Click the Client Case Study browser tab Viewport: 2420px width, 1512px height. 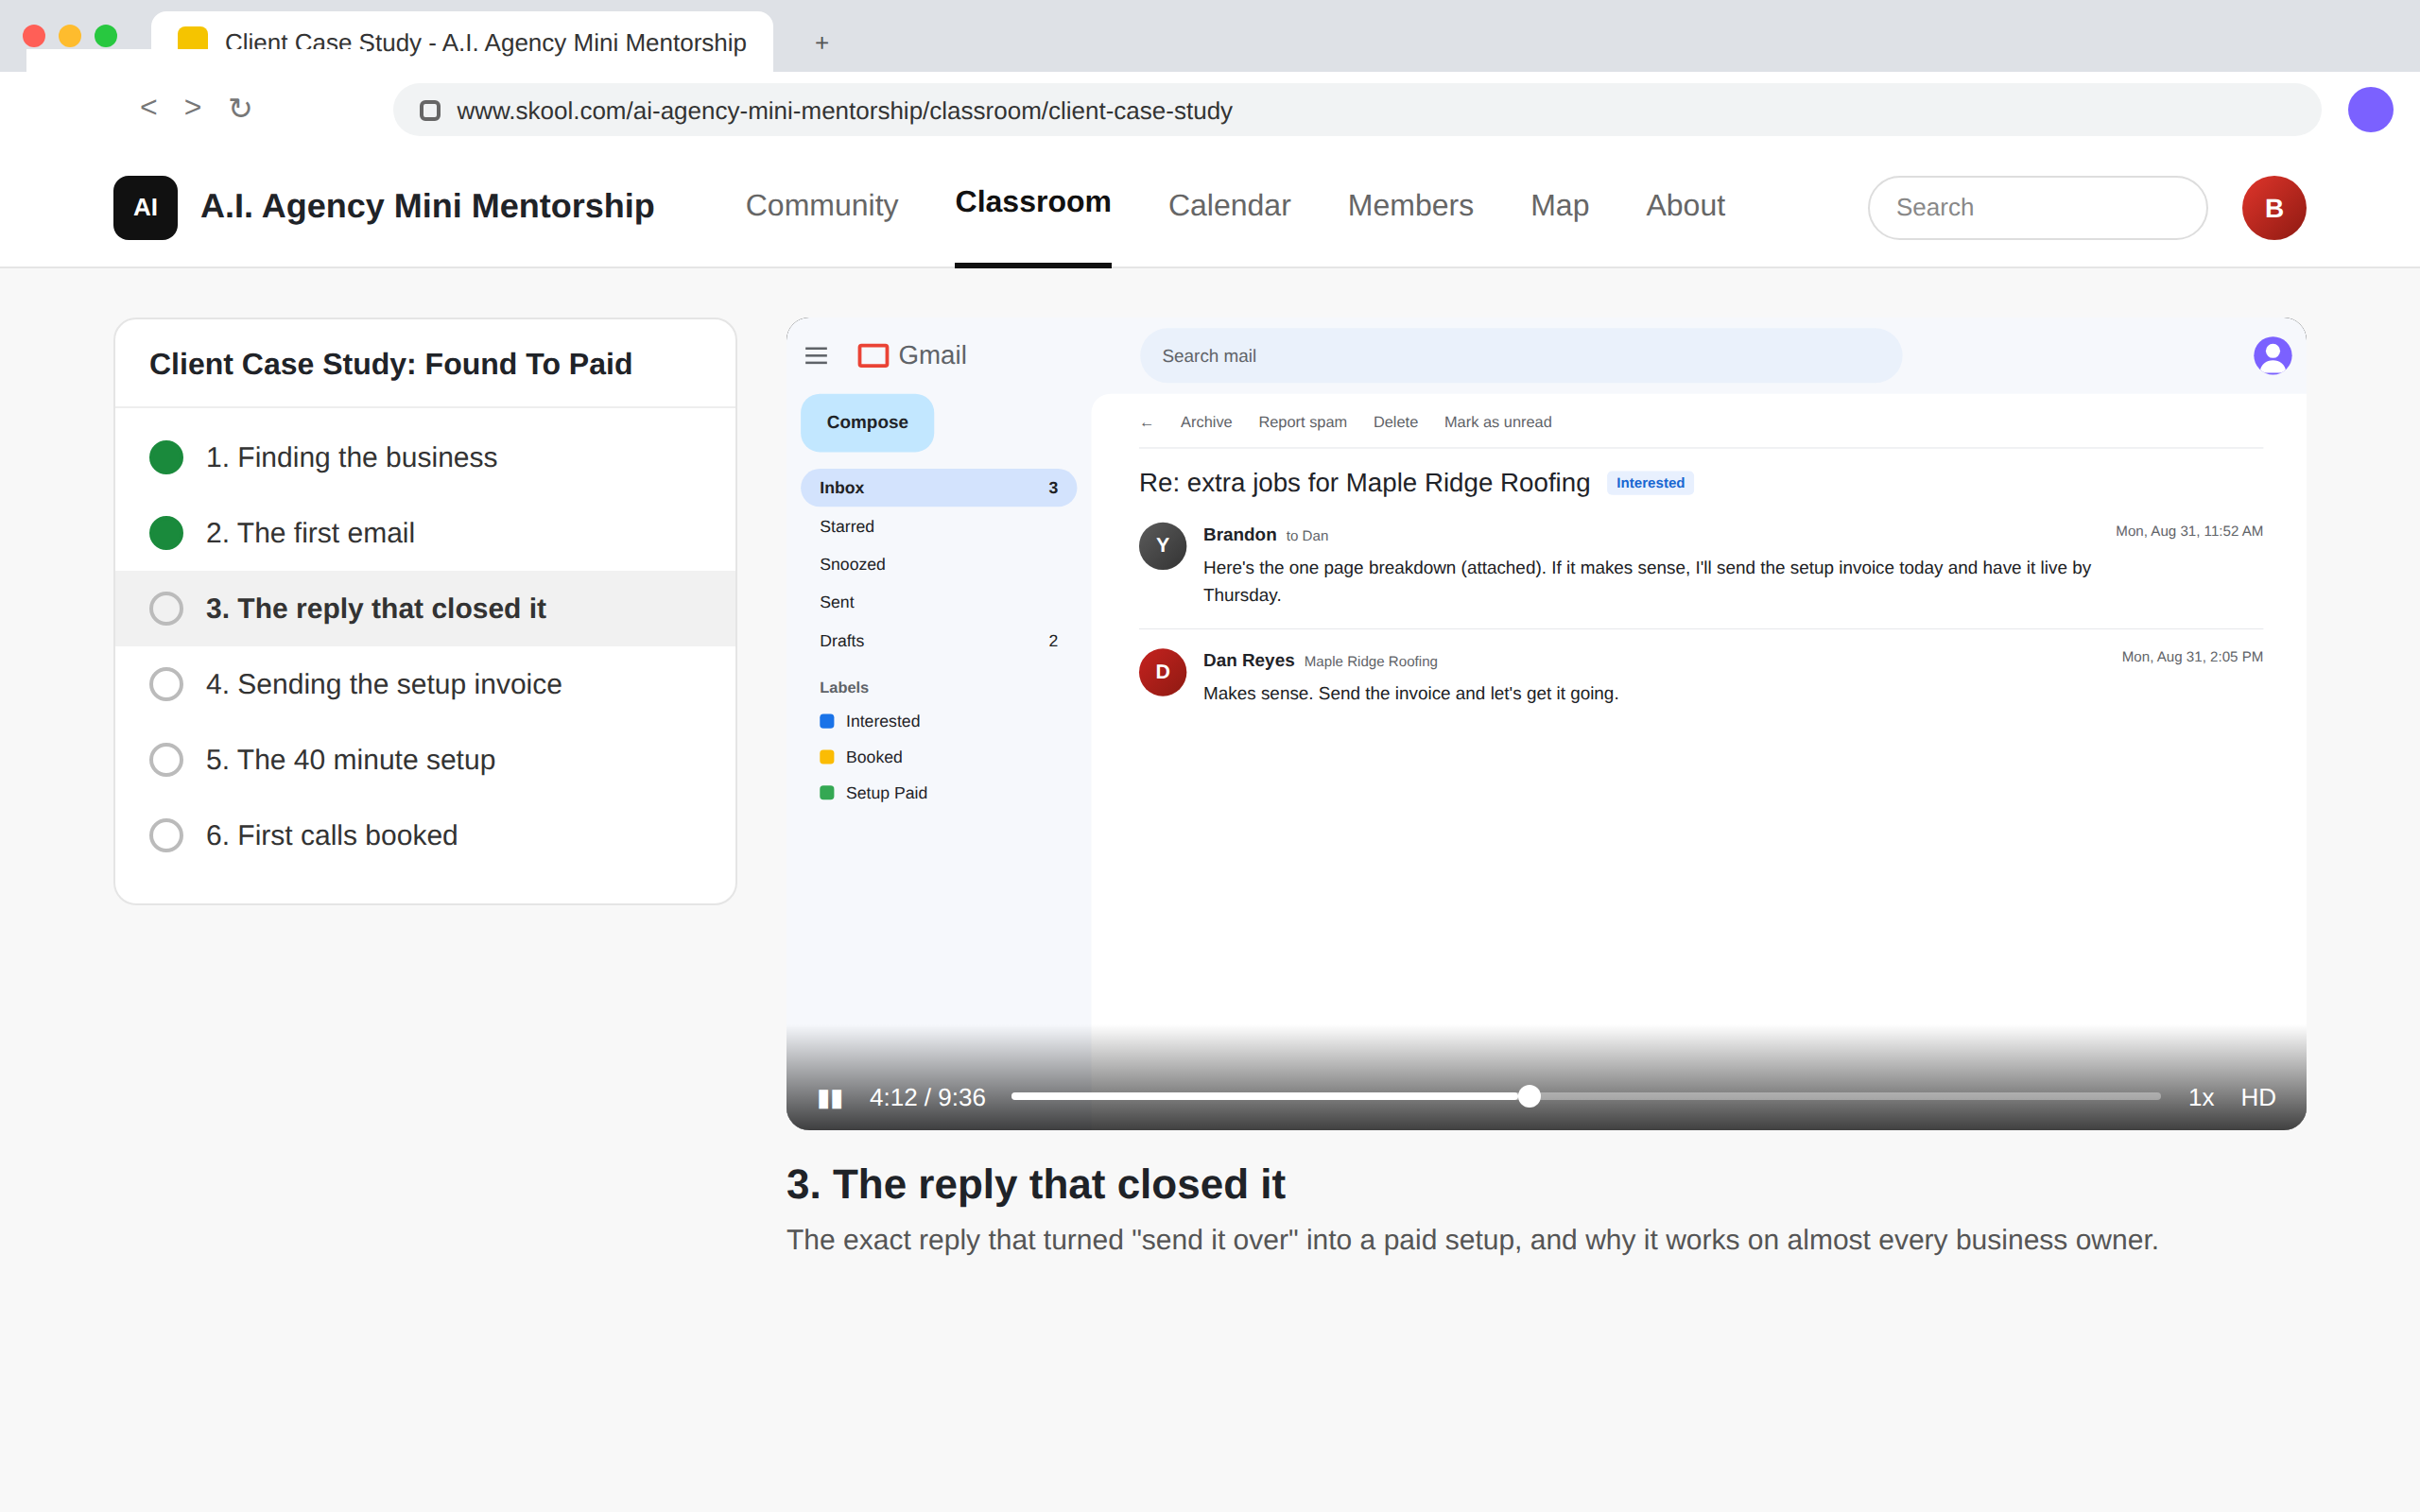[461, 42]
